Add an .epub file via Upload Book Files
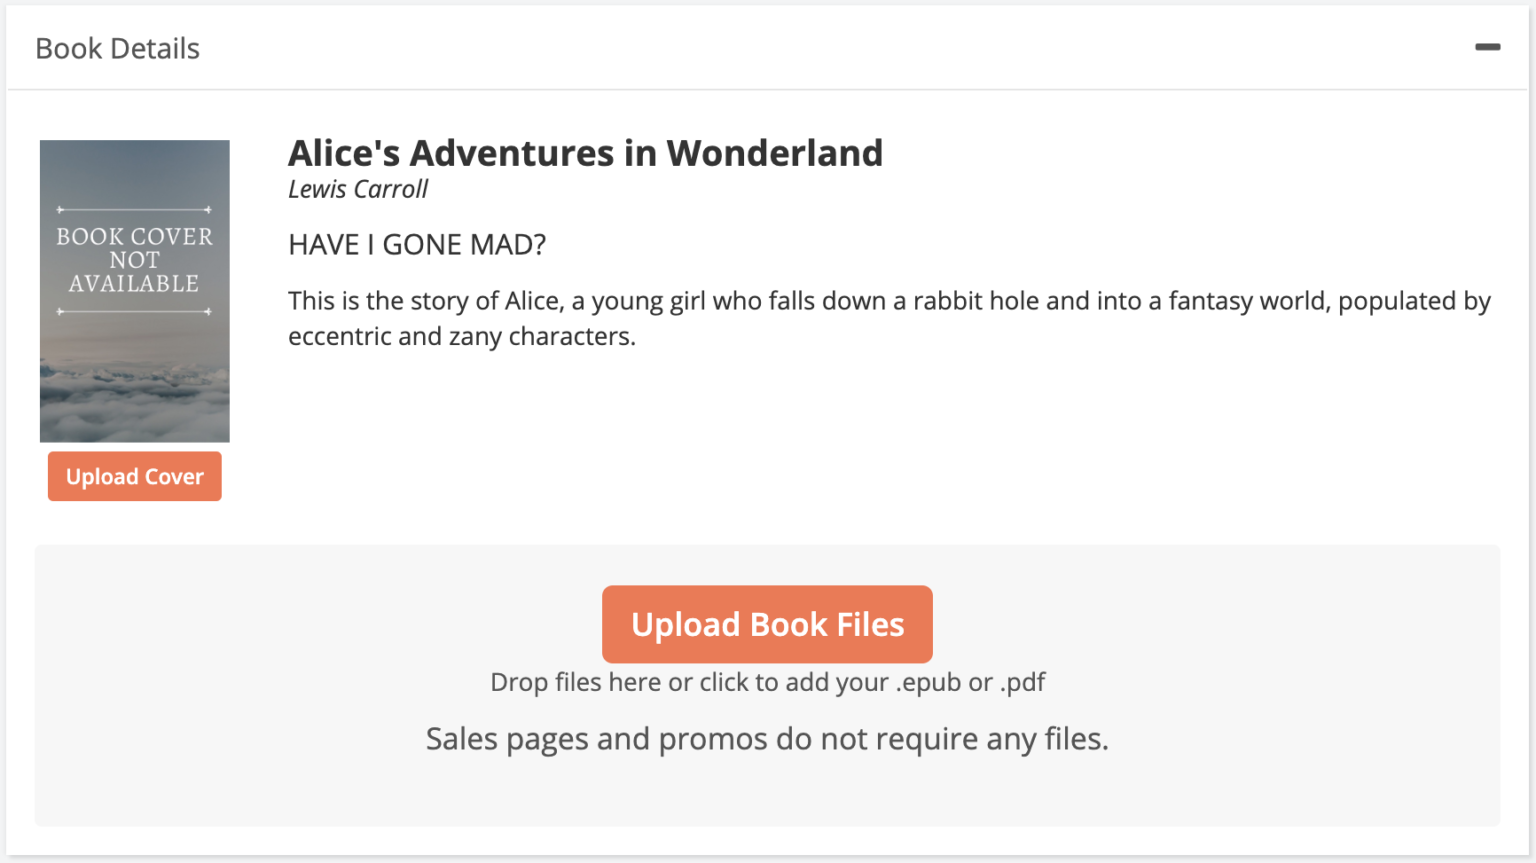 767,624
